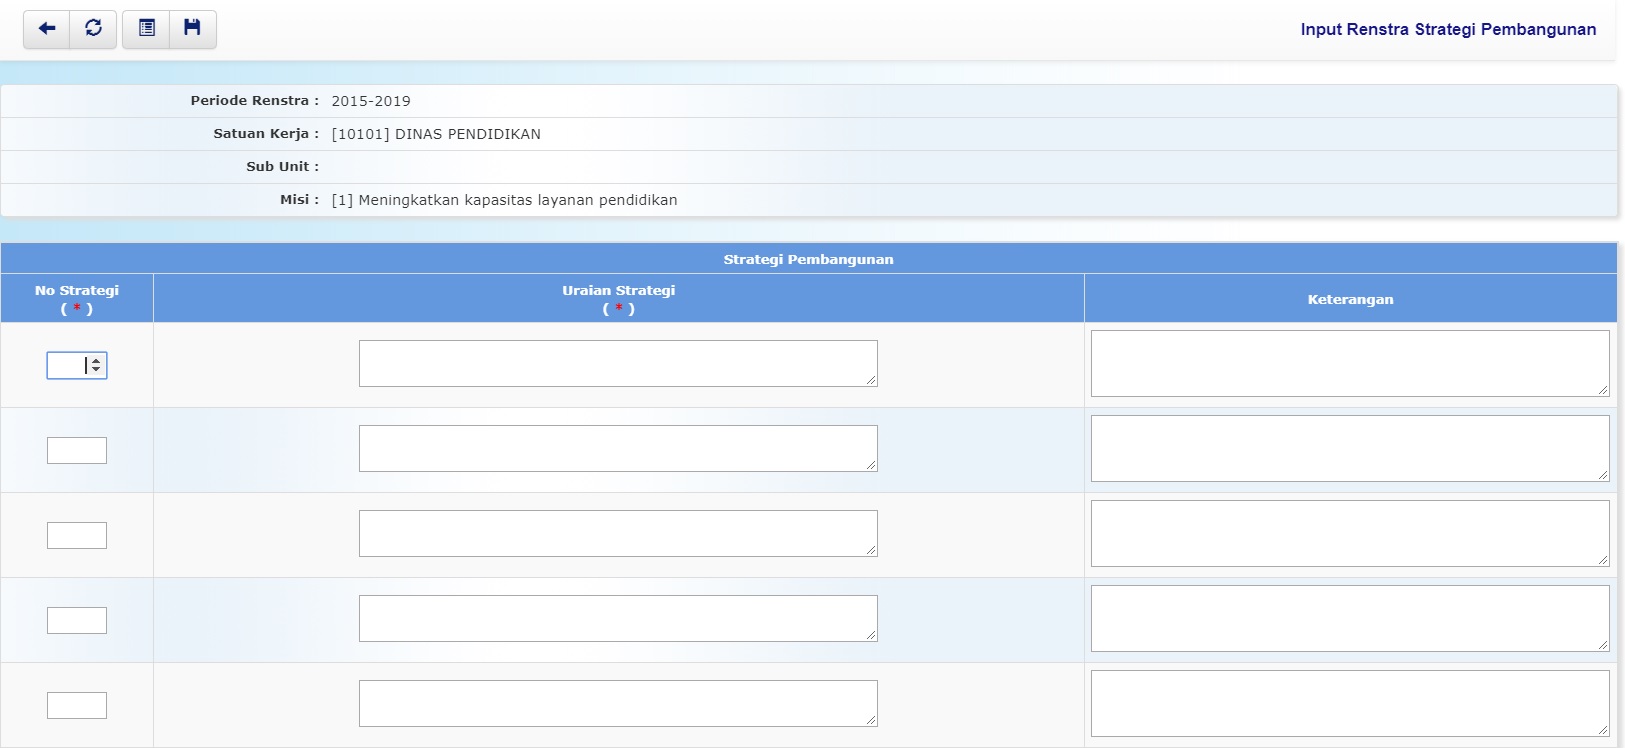The height and width of the screenshot is (748, 1625).
Task: Click the fourth row Uraian Strategi textarea
Action: 617,619
